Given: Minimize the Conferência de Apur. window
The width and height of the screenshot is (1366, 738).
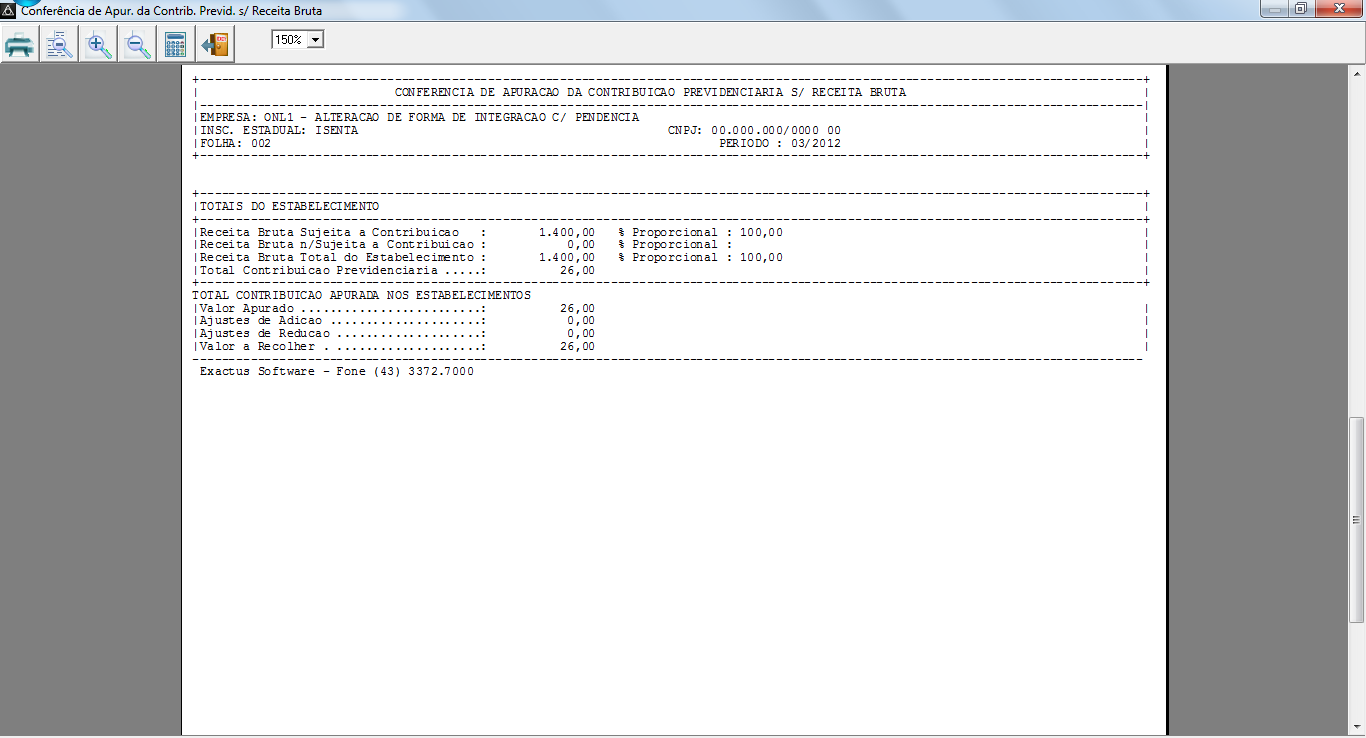Looking at the screenshot, I should (1274, 9).
